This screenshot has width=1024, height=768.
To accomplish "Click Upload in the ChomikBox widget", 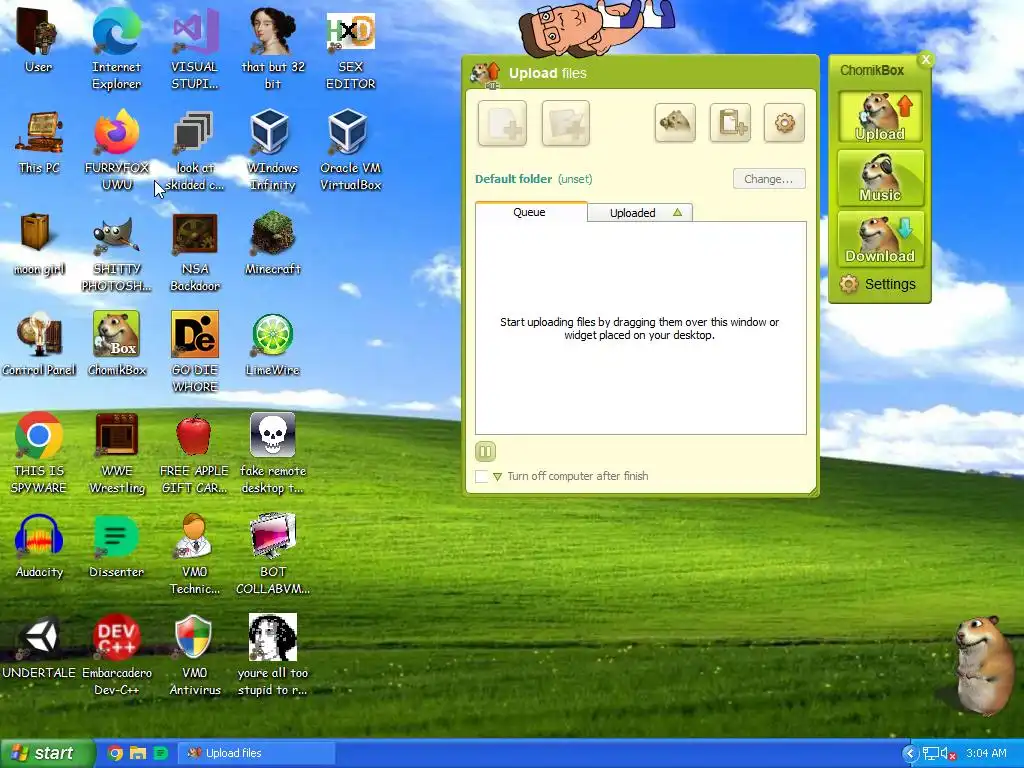I will (880, 117).
